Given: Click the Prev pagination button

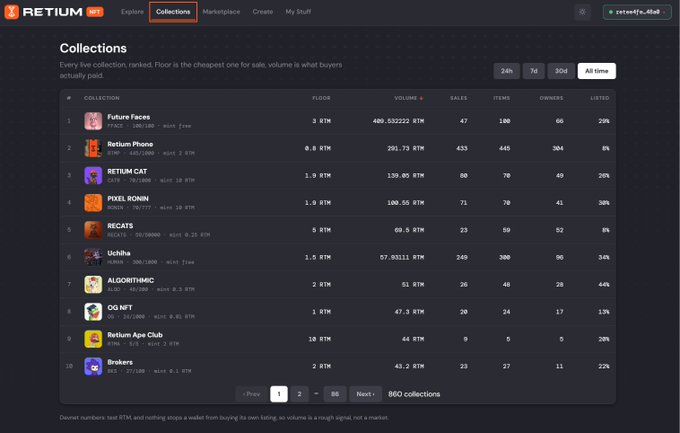Looking at the screenshot, I should [252, 394].
